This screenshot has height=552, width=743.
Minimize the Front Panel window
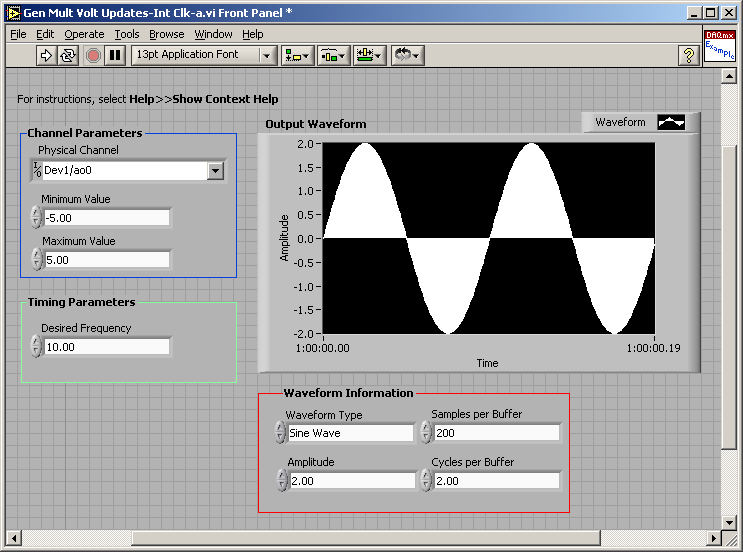pyautogui.click(x=694, y=13)
